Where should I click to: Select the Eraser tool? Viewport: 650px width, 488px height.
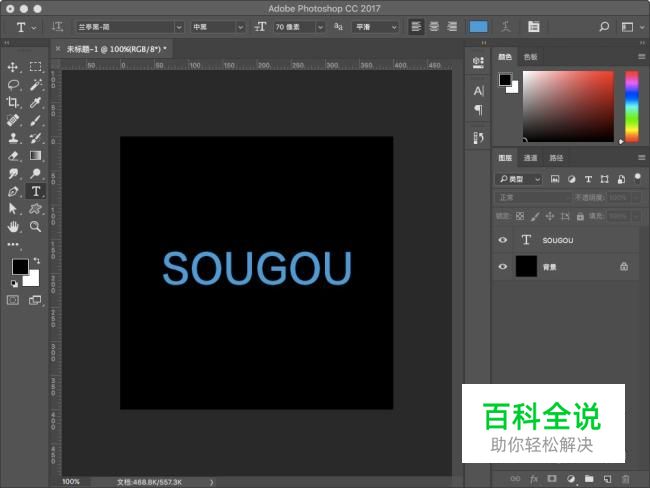(x=13, y=156)
